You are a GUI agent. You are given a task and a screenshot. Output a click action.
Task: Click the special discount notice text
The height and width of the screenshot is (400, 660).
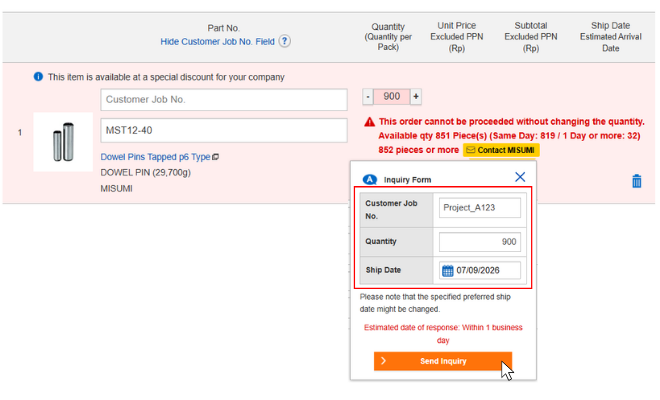(166, 77)
